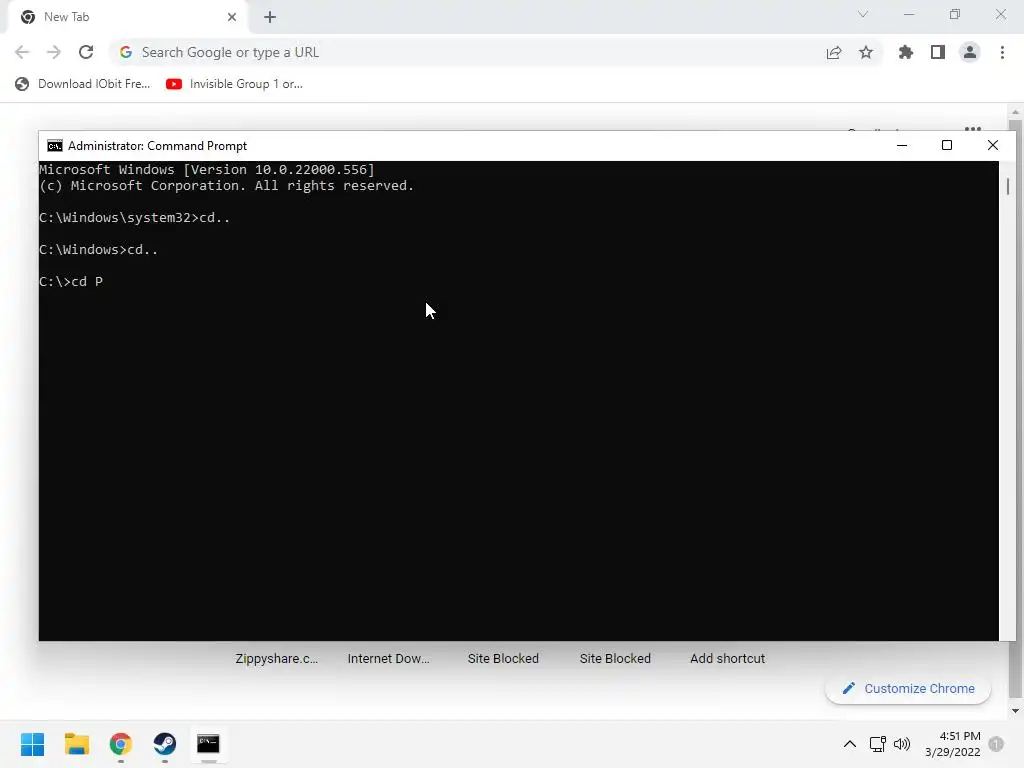Minimize the Command Prompt window
Viewport: 1024px width, 768px height.
tap(902, 145)
